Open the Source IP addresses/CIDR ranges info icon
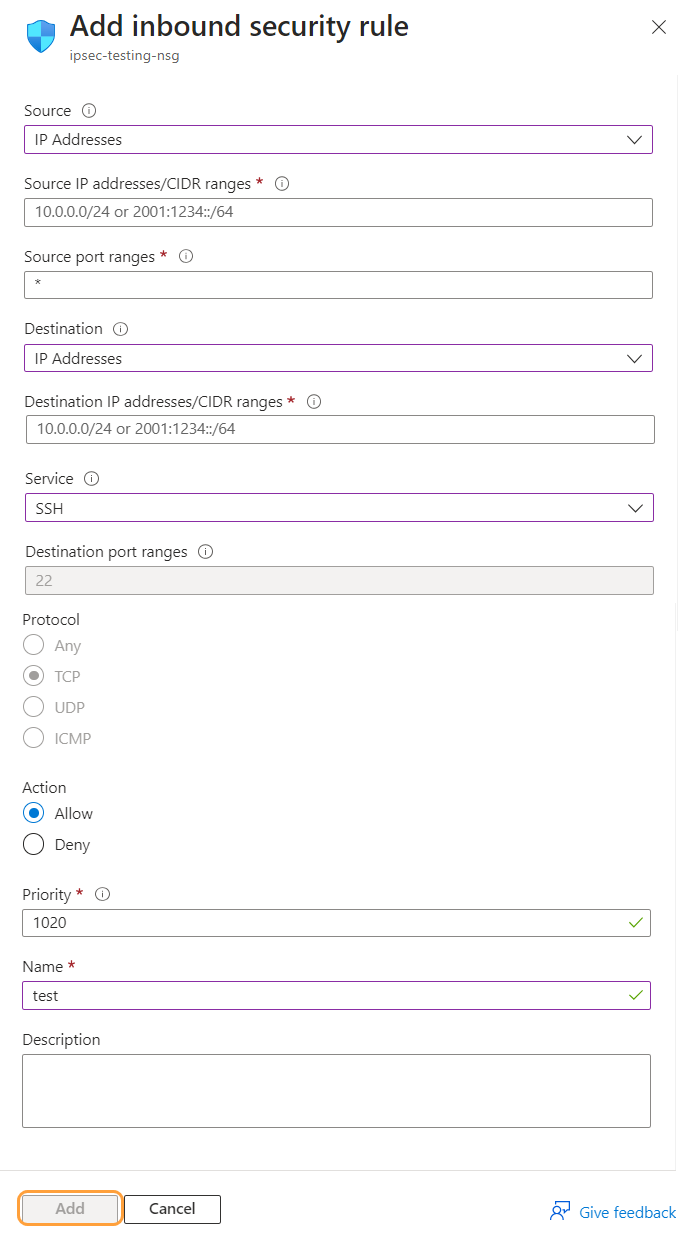This screenshot has width=681, height=1242. 281,183
